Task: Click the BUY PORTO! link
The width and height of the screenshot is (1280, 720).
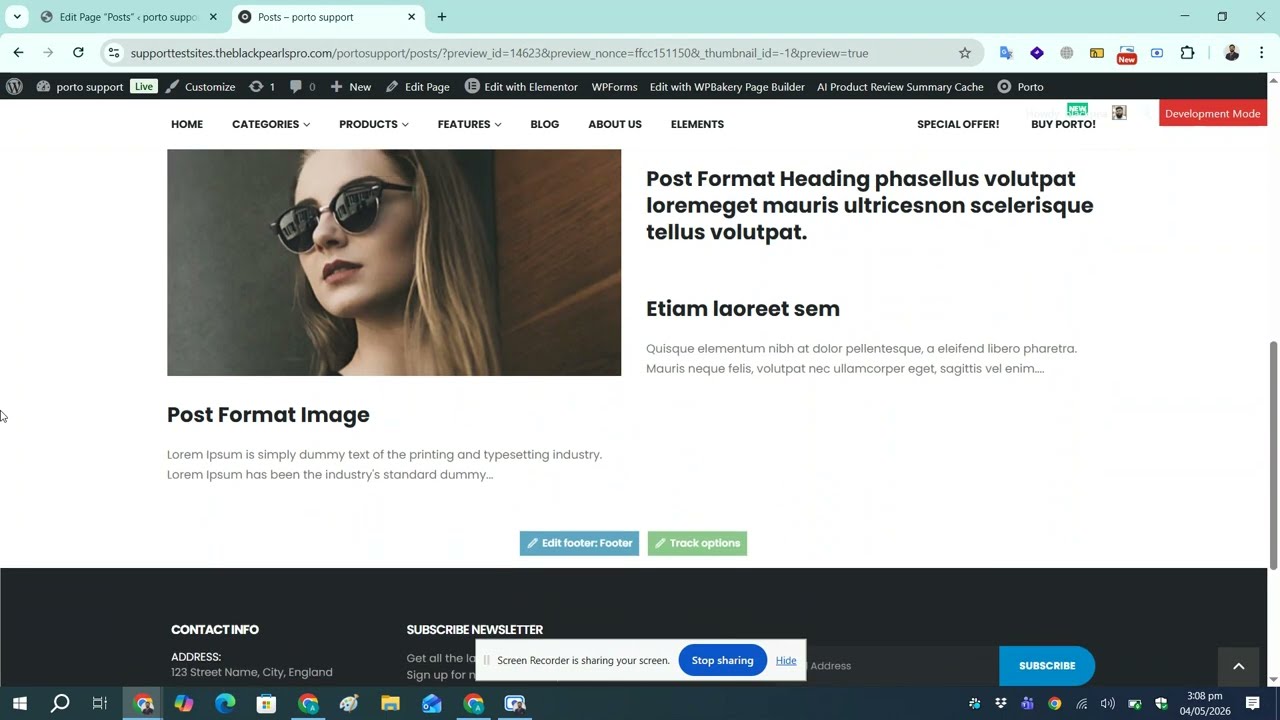Action: 1063,124
